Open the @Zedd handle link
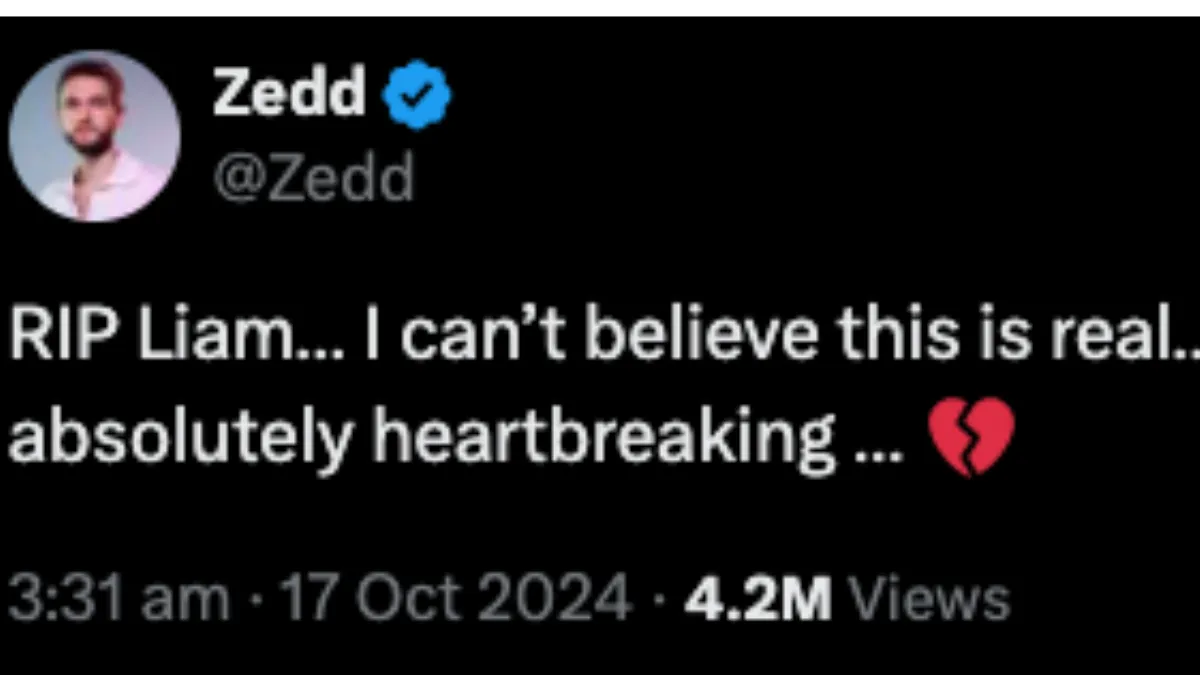1200x675 pixels. pyautogui.click(x=312, y=178)
